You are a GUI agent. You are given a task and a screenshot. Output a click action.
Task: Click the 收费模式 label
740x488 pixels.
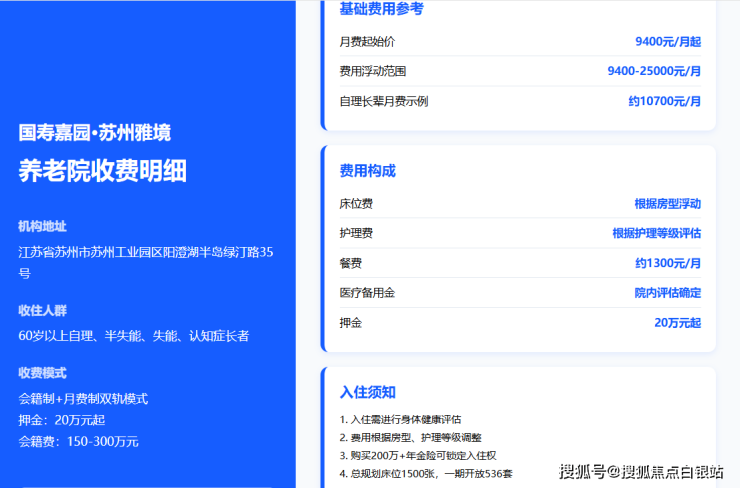pyautogui.click(x=42, y=373)
